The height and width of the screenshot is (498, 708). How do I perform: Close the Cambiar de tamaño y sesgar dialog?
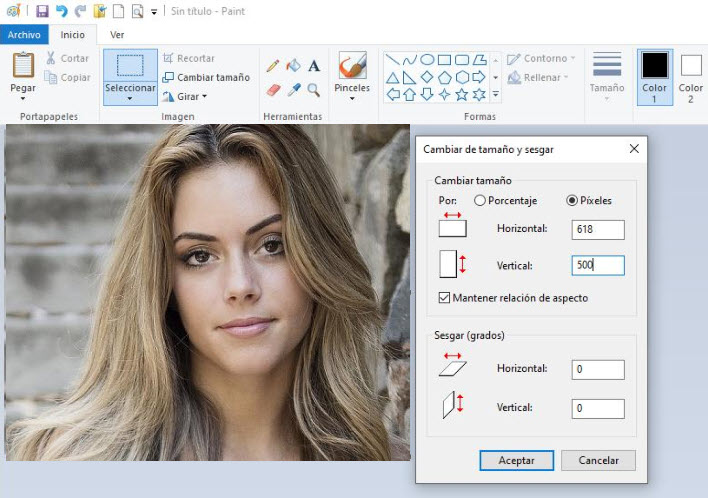[x=634, y=149]
